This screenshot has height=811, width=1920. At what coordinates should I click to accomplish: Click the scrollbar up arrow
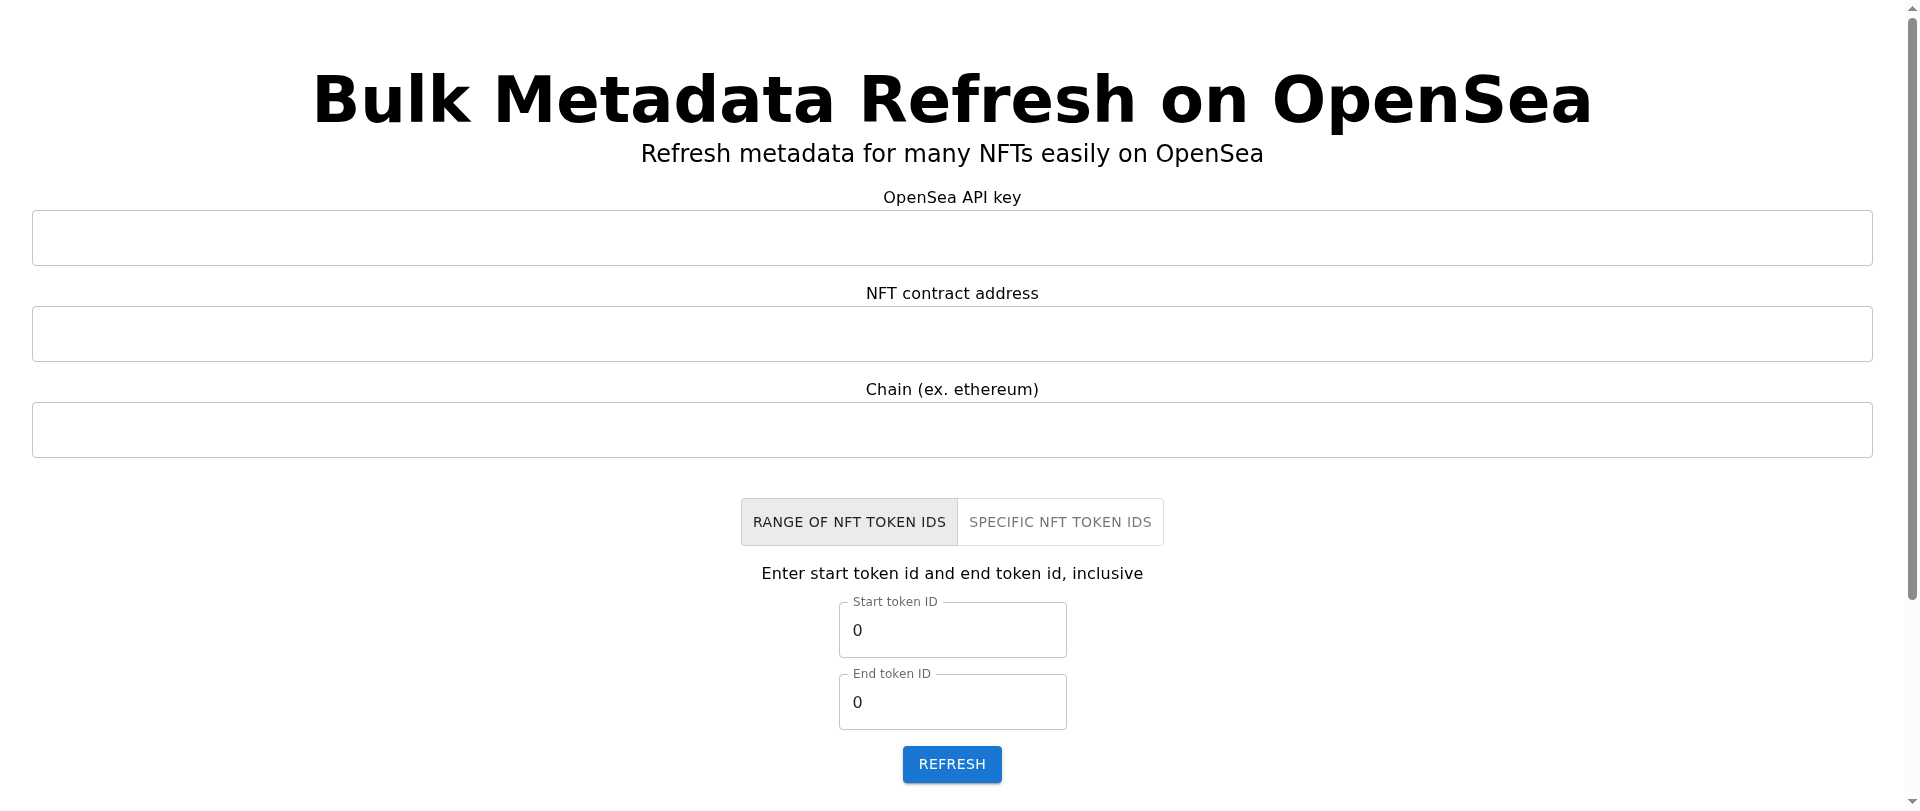(x=1912, y=7)
